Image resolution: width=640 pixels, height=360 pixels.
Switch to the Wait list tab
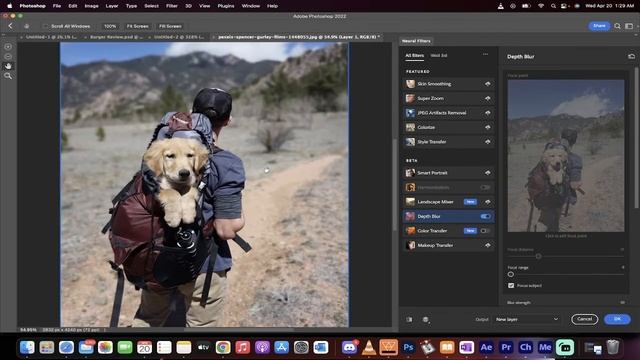[x=439, y=56]
